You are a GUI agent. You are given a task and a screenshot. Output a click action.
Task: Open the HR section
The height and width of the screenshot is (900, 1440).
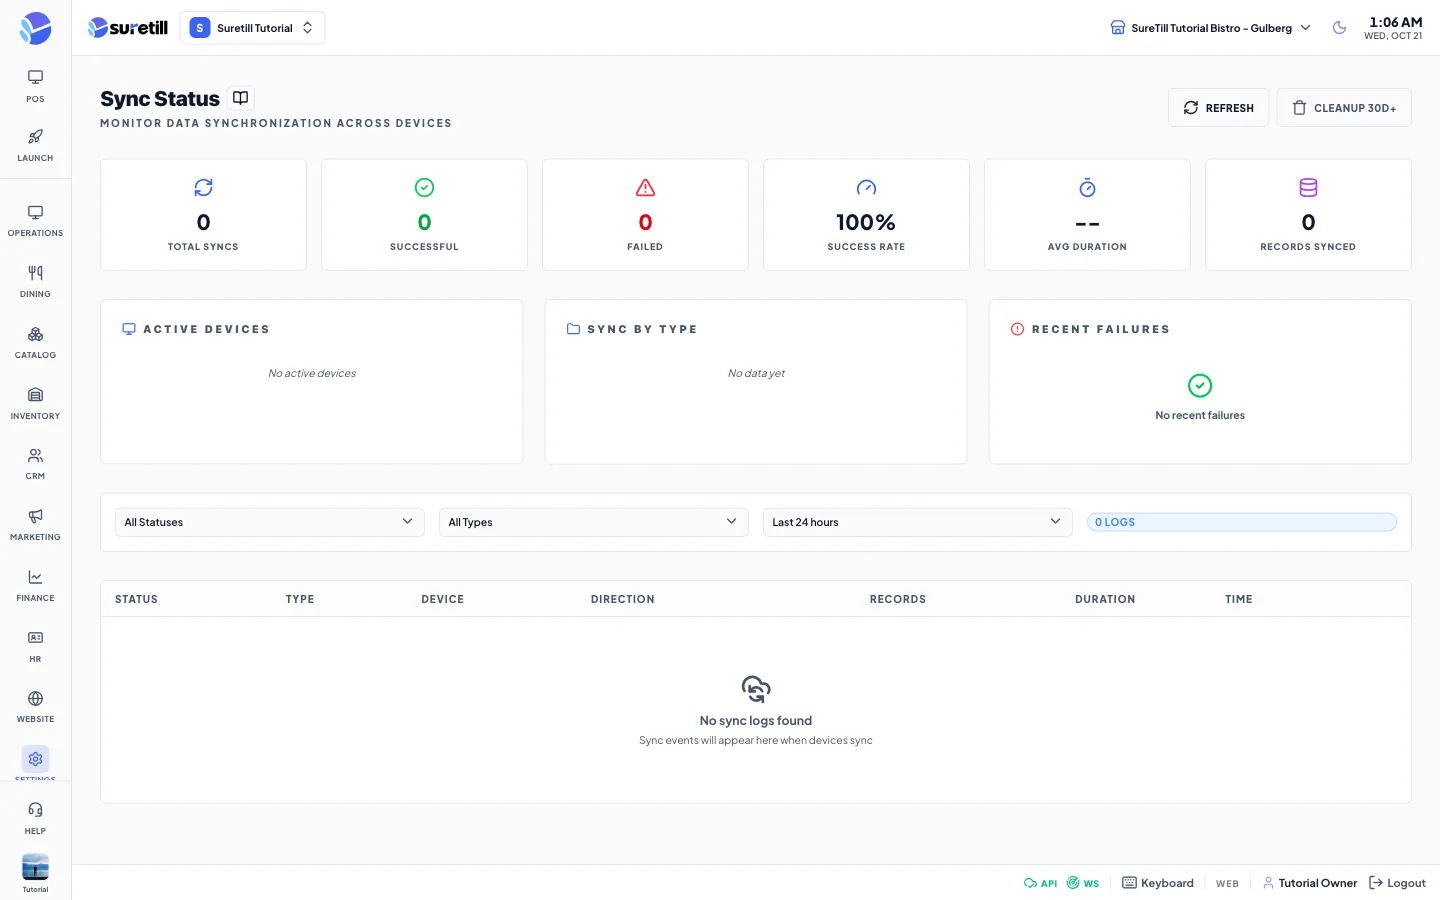tap(35, 647)
